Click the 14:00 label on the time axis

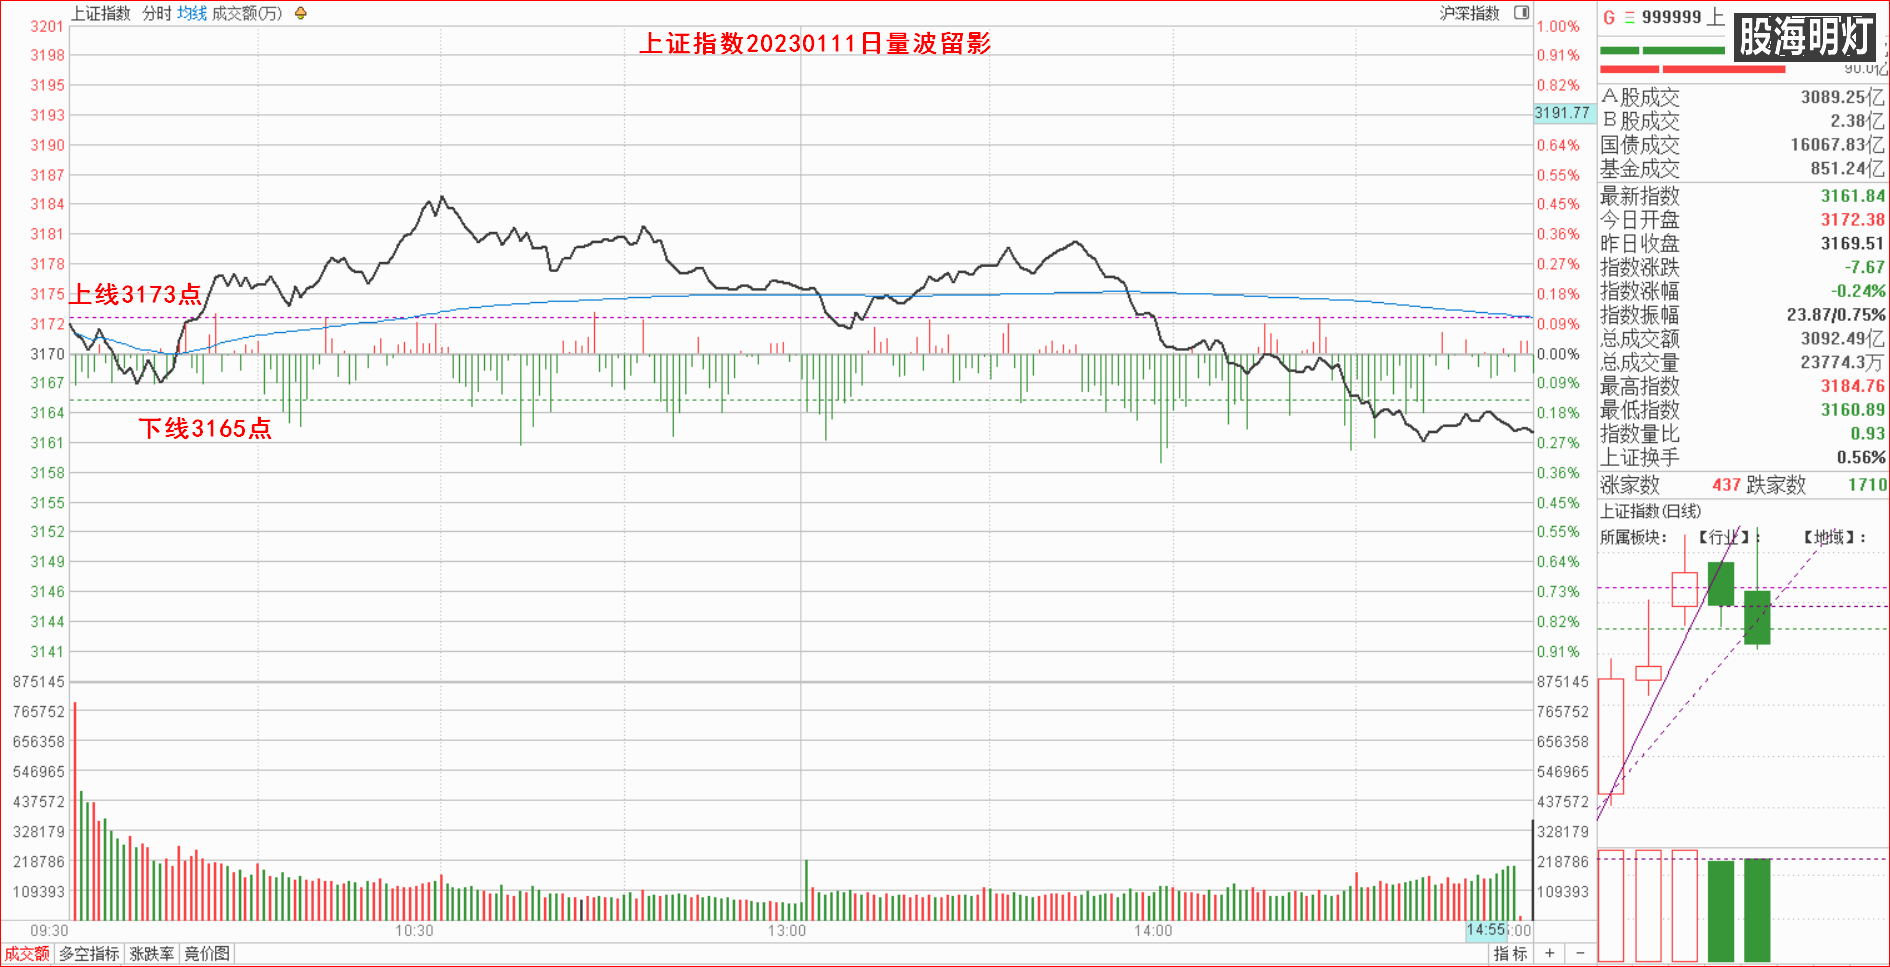(1153, 931)
